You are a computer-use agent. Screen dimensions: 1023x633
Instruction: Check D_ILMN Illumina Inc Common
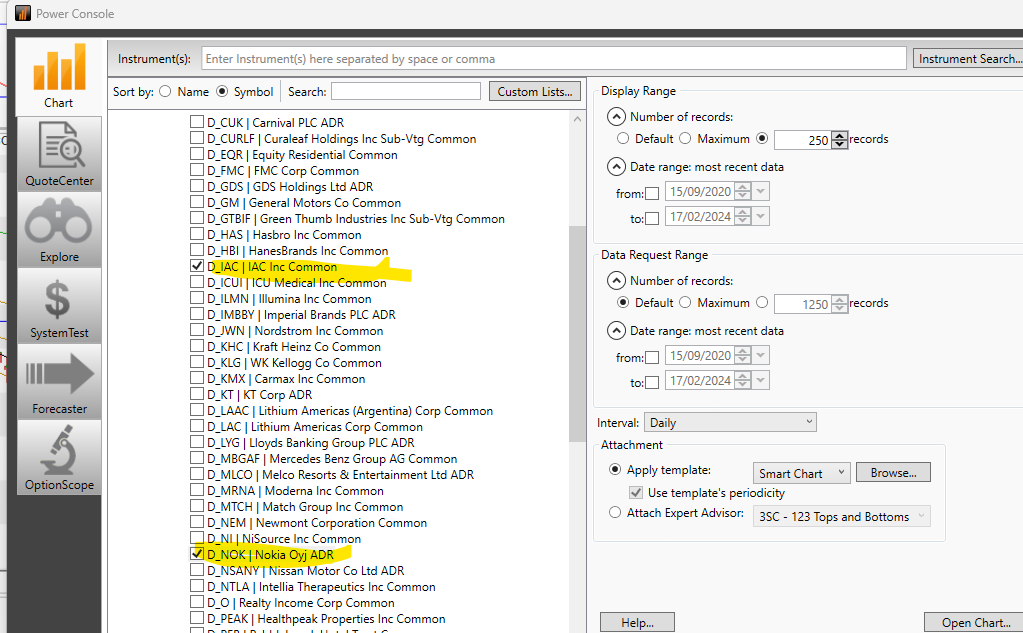[196, 298]
